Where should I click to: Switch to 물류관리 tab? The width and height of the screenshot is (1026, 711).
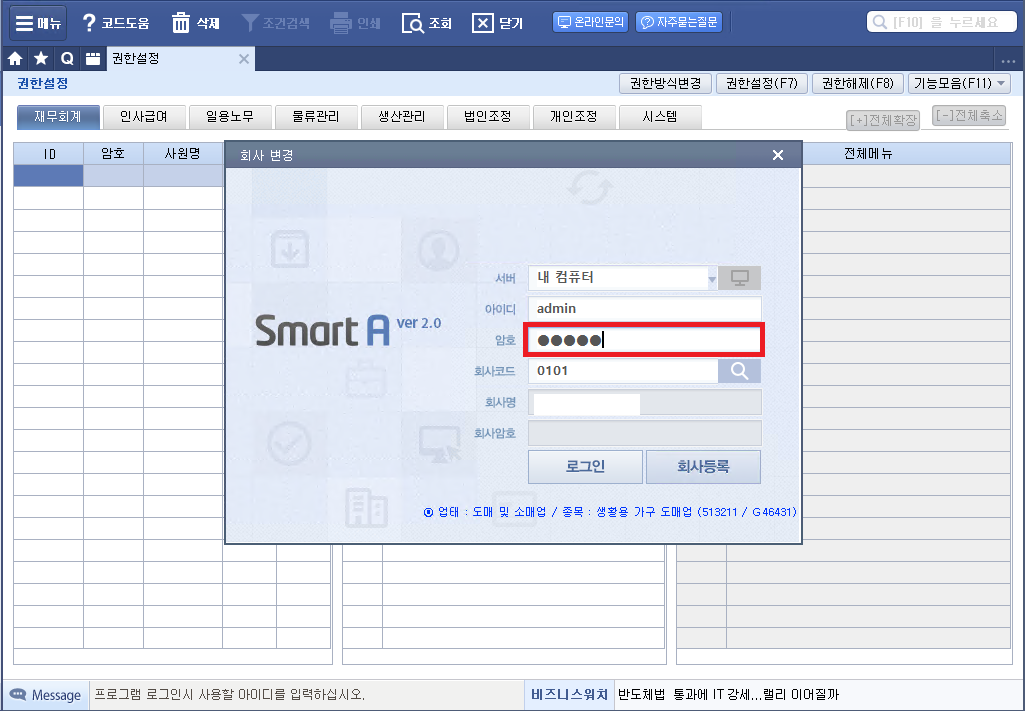tap(316, 117)
